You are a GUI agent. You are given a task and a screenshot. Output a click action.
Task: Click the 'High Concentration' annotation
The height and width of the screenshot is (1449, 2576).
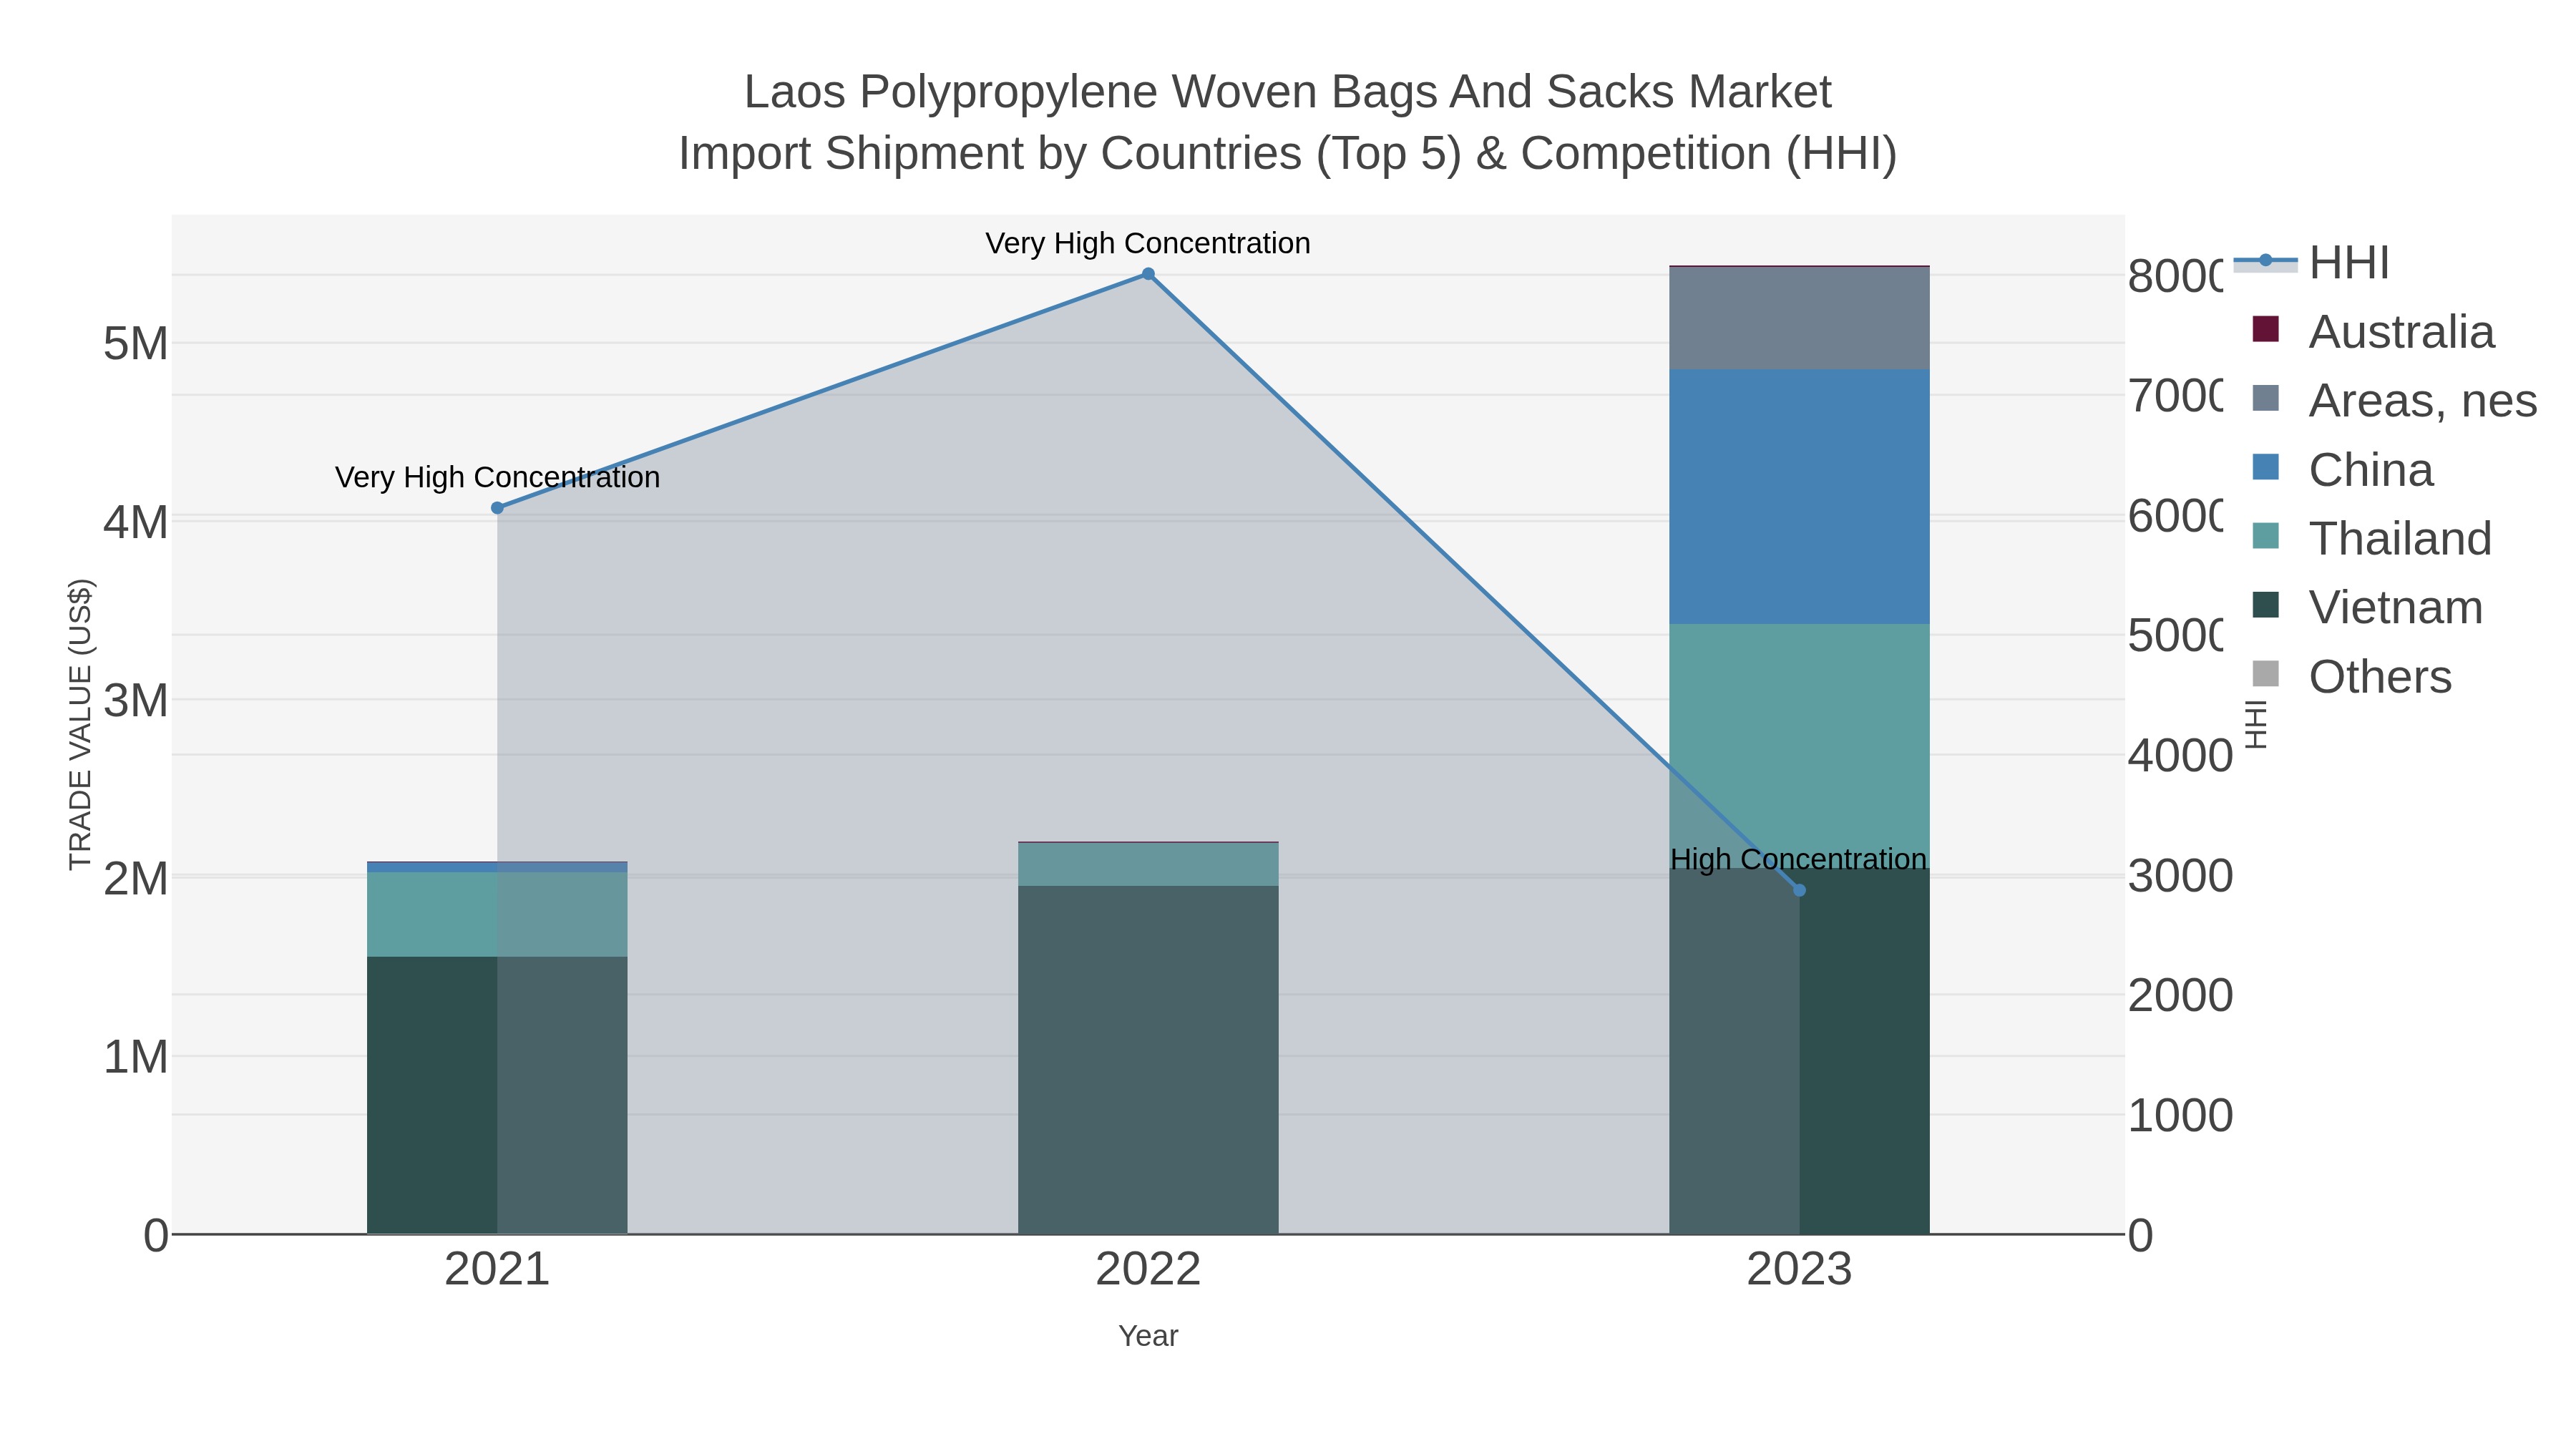(x=1798, y=859)
